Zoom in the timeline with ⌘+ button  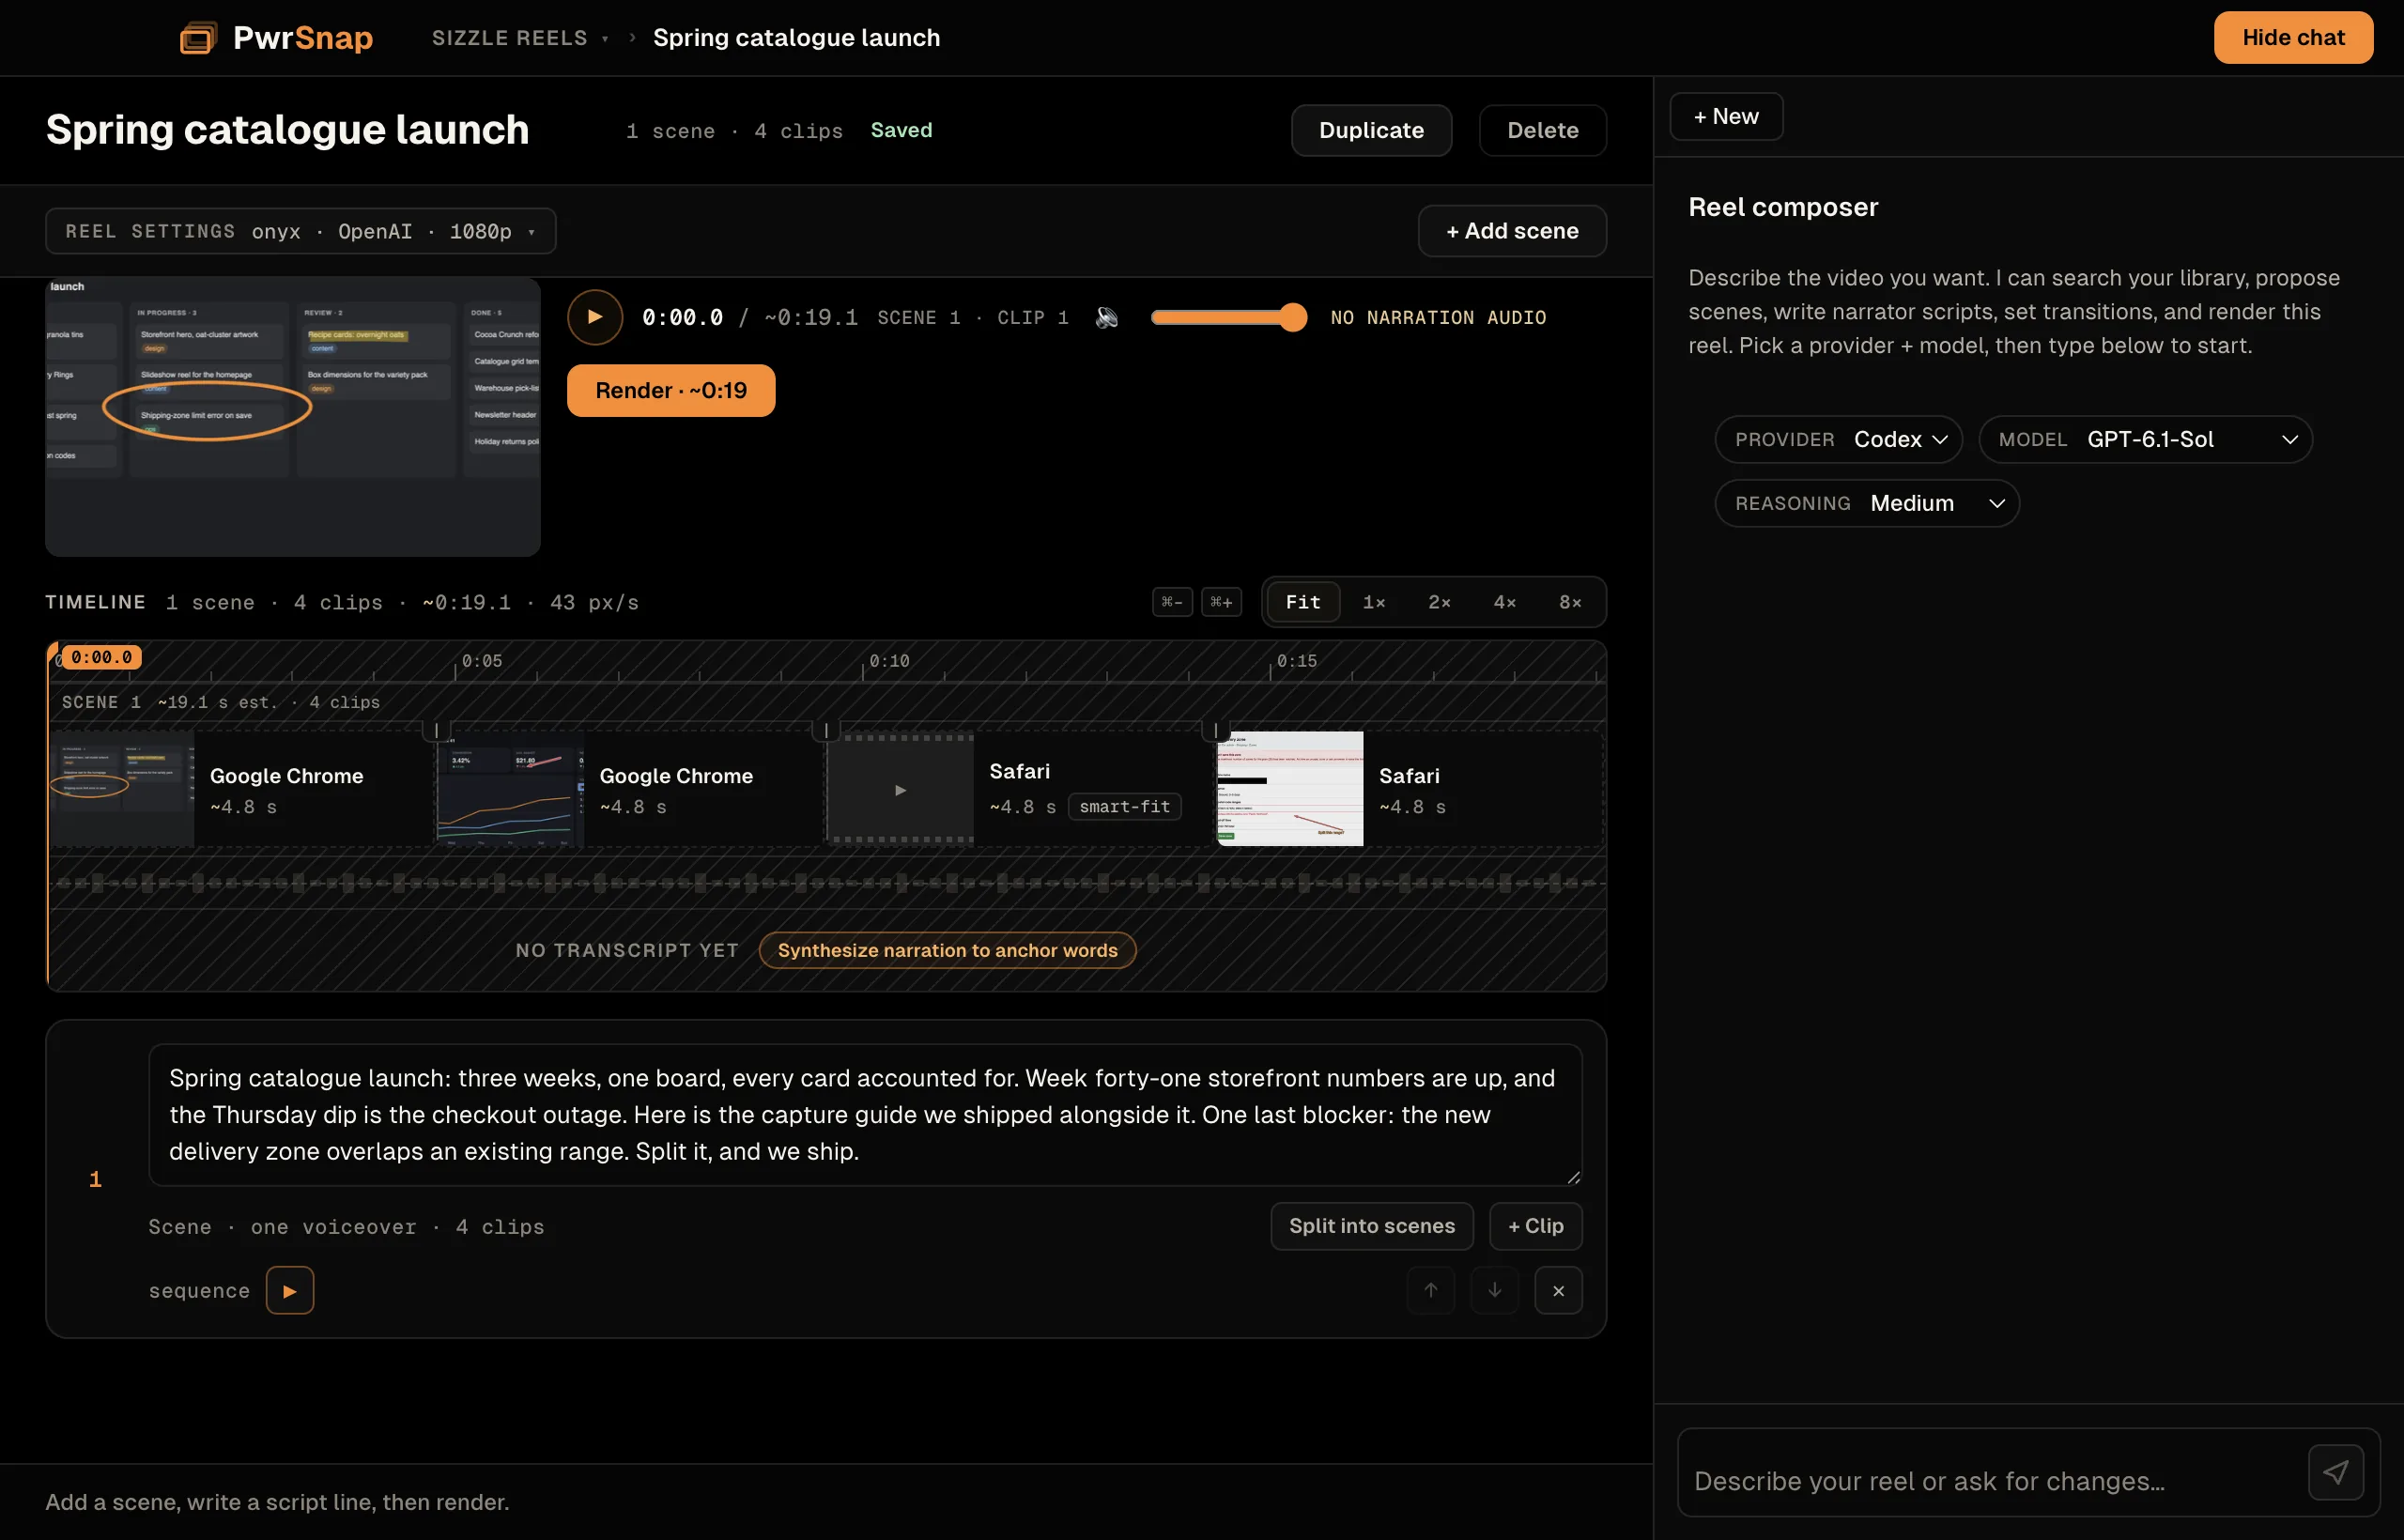coord(1222,602)
